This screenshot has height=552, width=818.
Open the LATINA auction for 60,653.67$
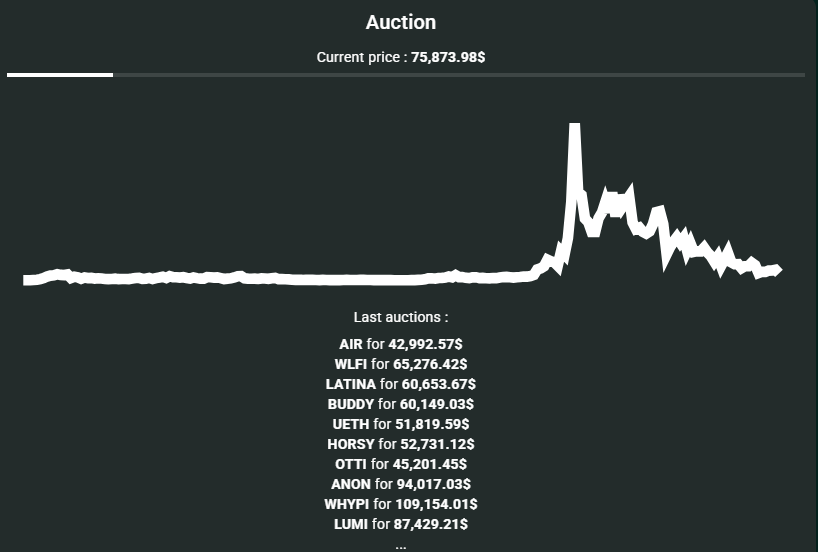400,384
